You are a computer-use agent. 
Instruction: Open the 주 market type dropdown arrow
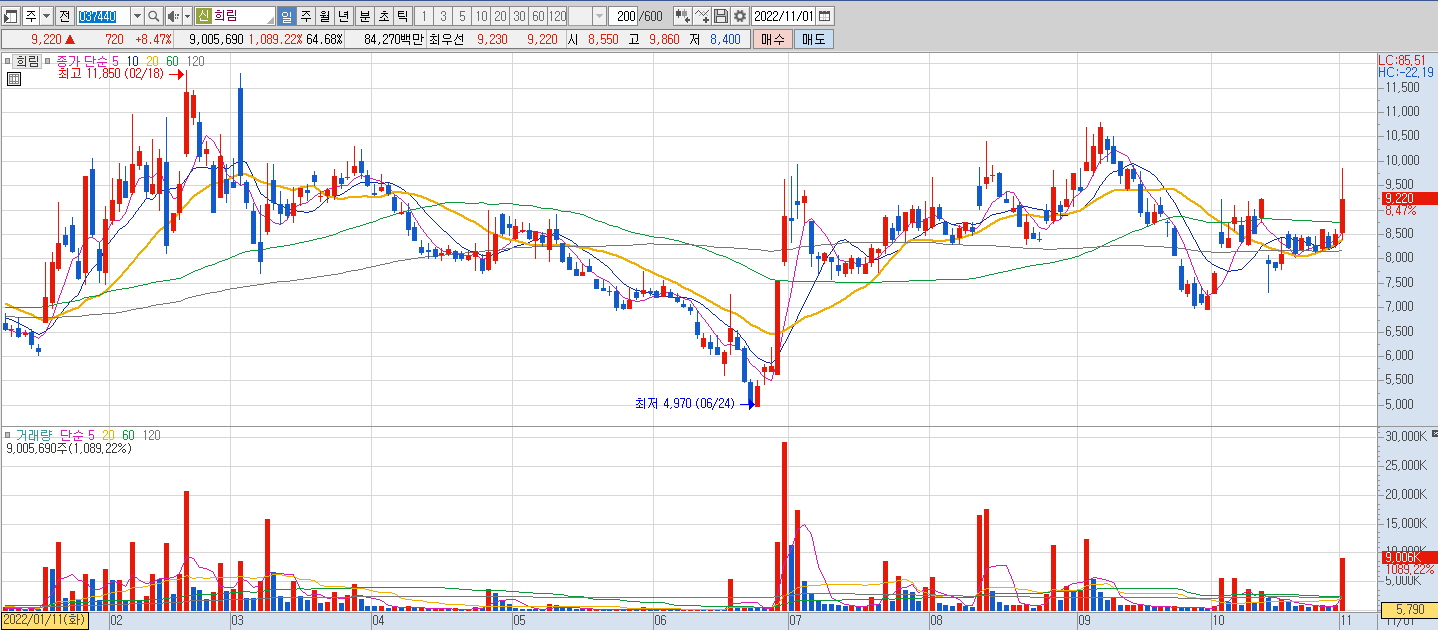tap(46, 16)
